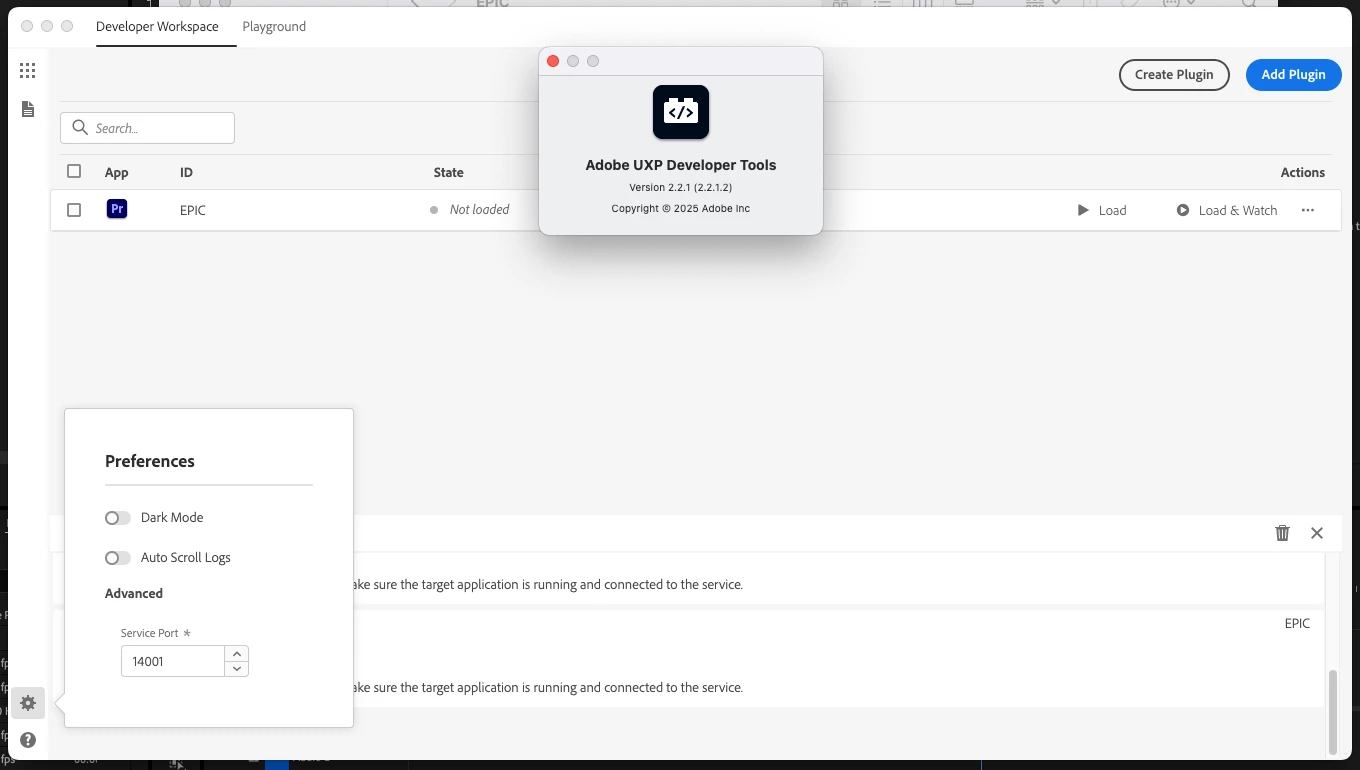Click the Not loaded state text
This screenshot has height=770, width=1360.
[x=479, y=209]
